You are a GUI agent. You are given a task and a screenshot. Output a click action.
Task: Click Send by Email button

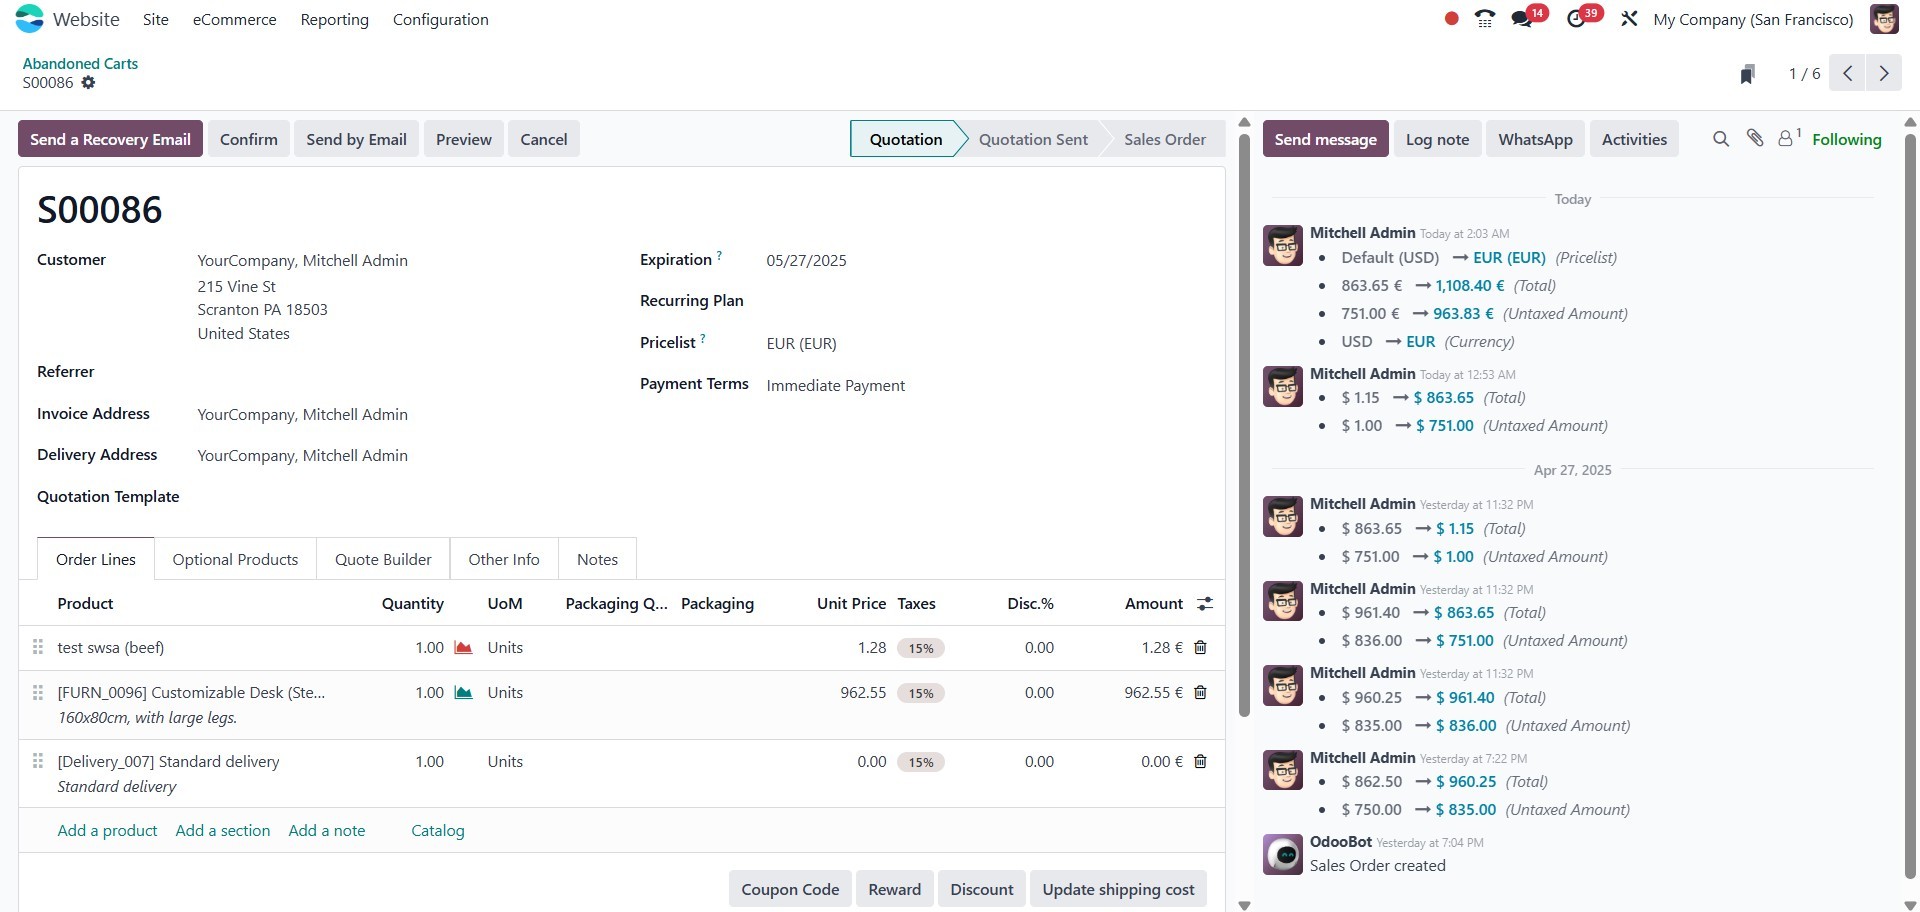(356, 139)
